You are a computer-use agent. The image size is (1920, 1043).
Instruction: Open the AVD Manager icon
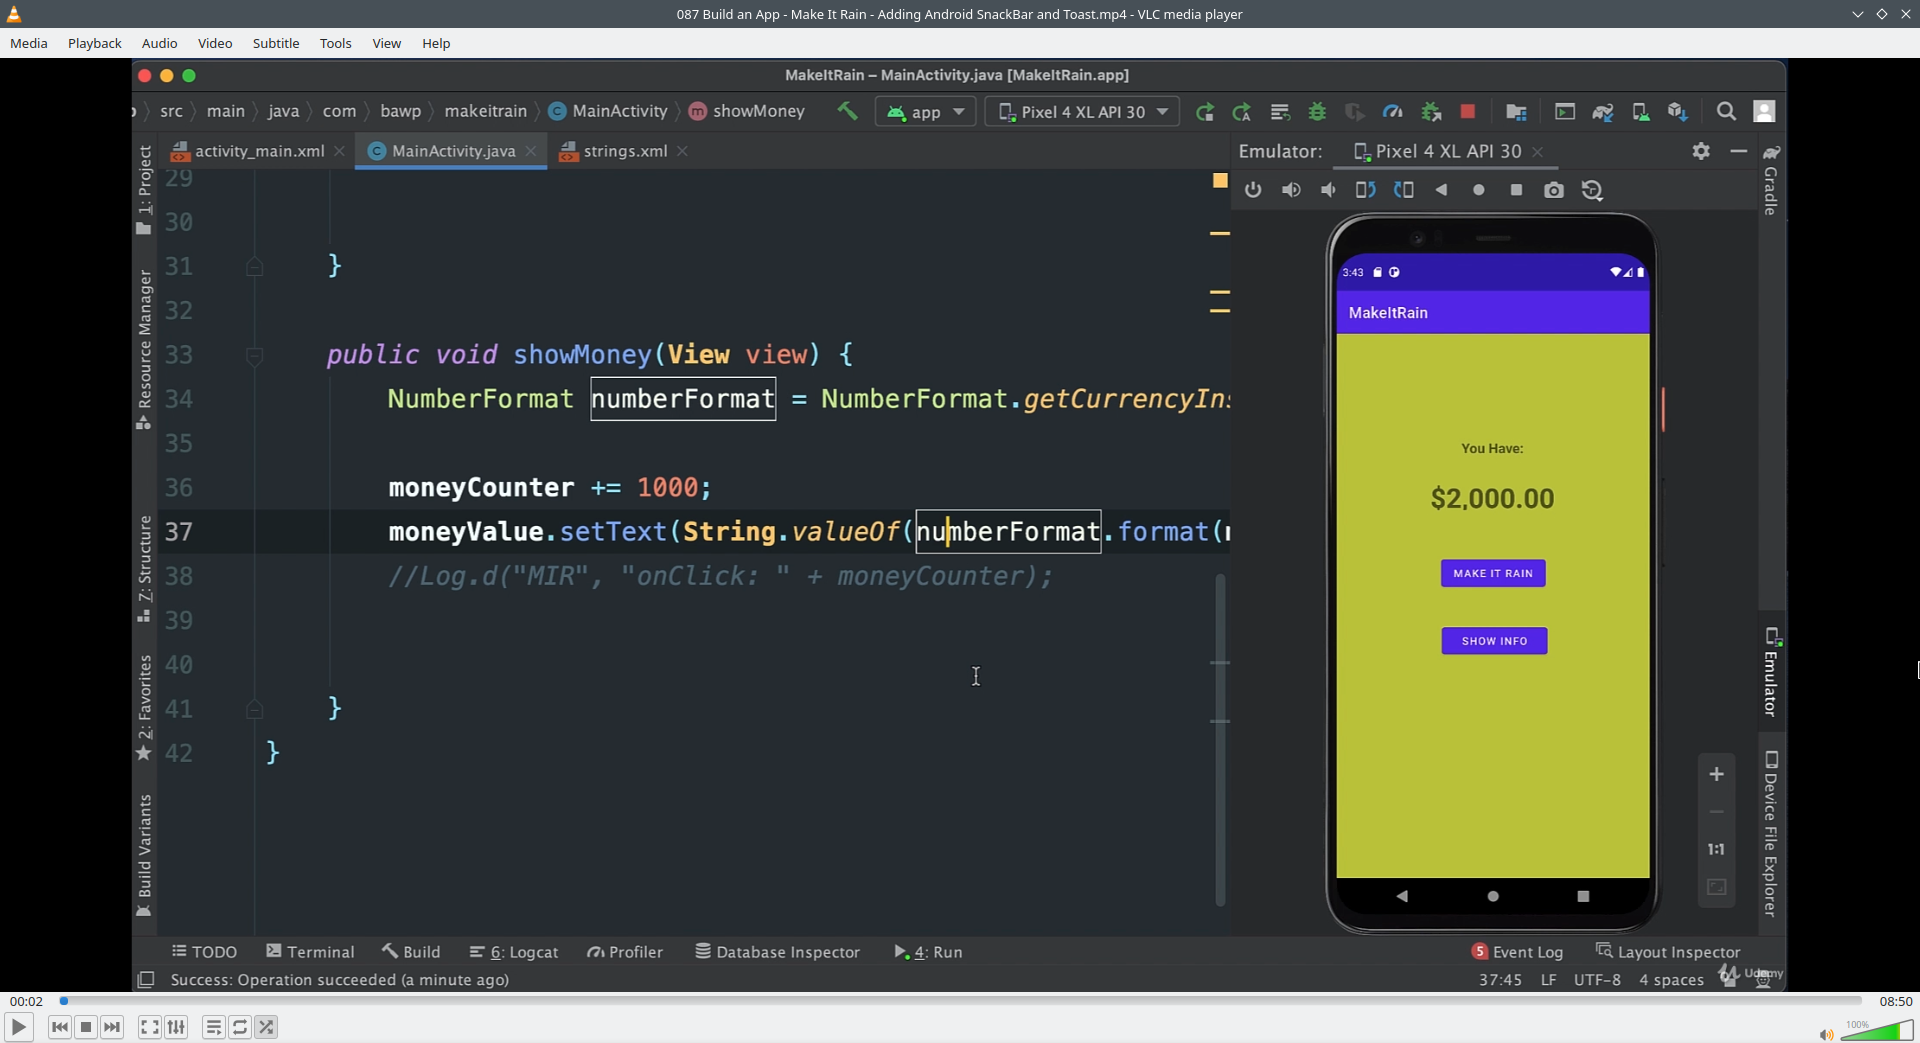tap(1640, 112)
